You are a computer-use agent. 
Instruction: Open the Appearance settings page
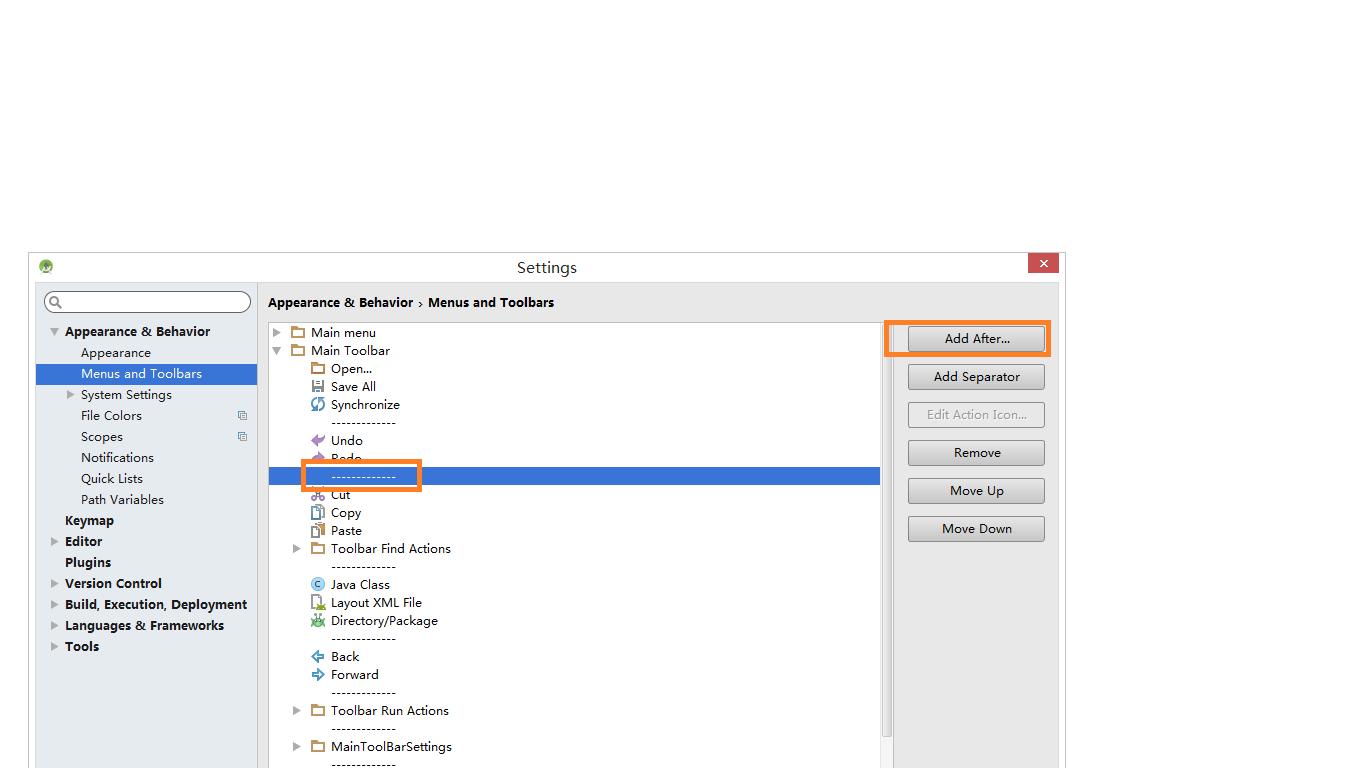[116, 353]
